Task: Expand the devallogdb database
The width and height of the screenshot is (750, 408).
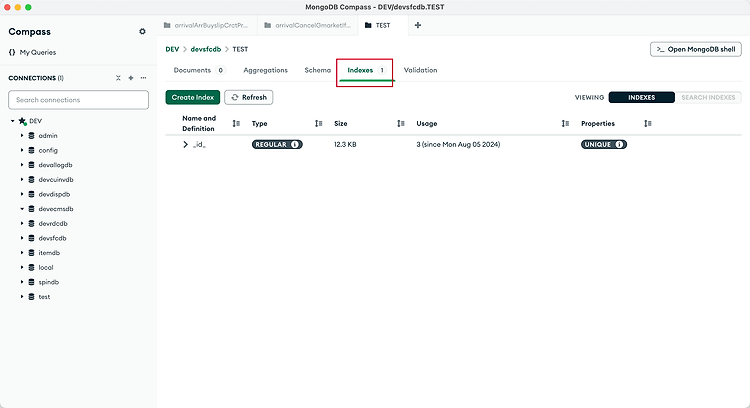Action: (22, 165)
